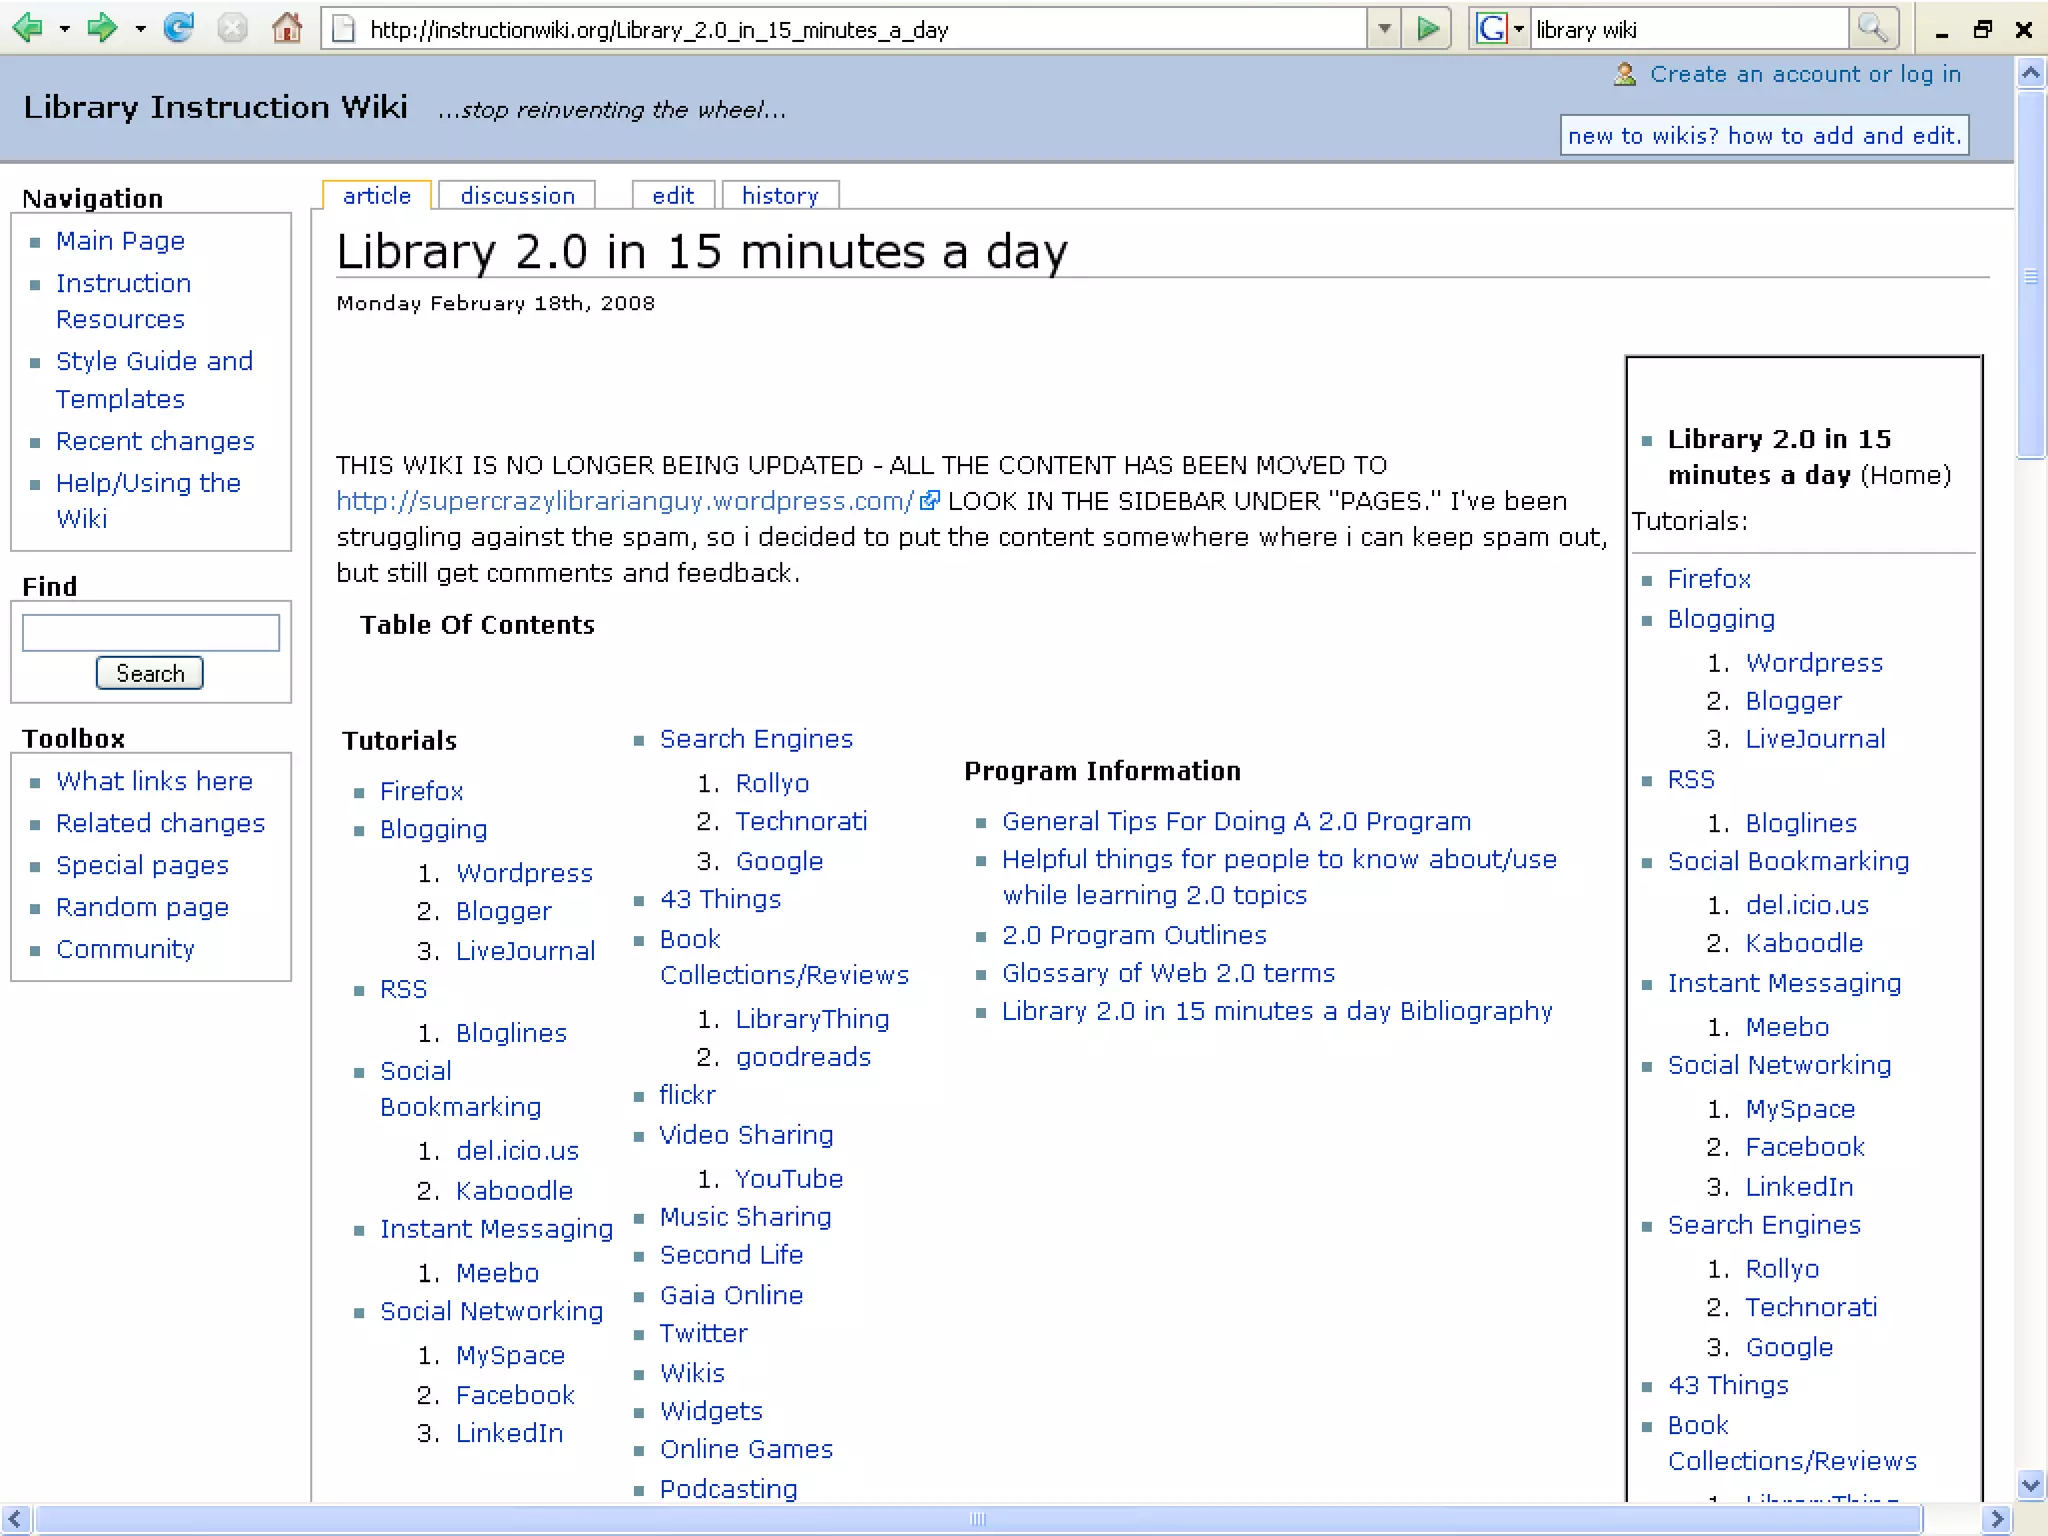Click inside the Find input field

151,632
